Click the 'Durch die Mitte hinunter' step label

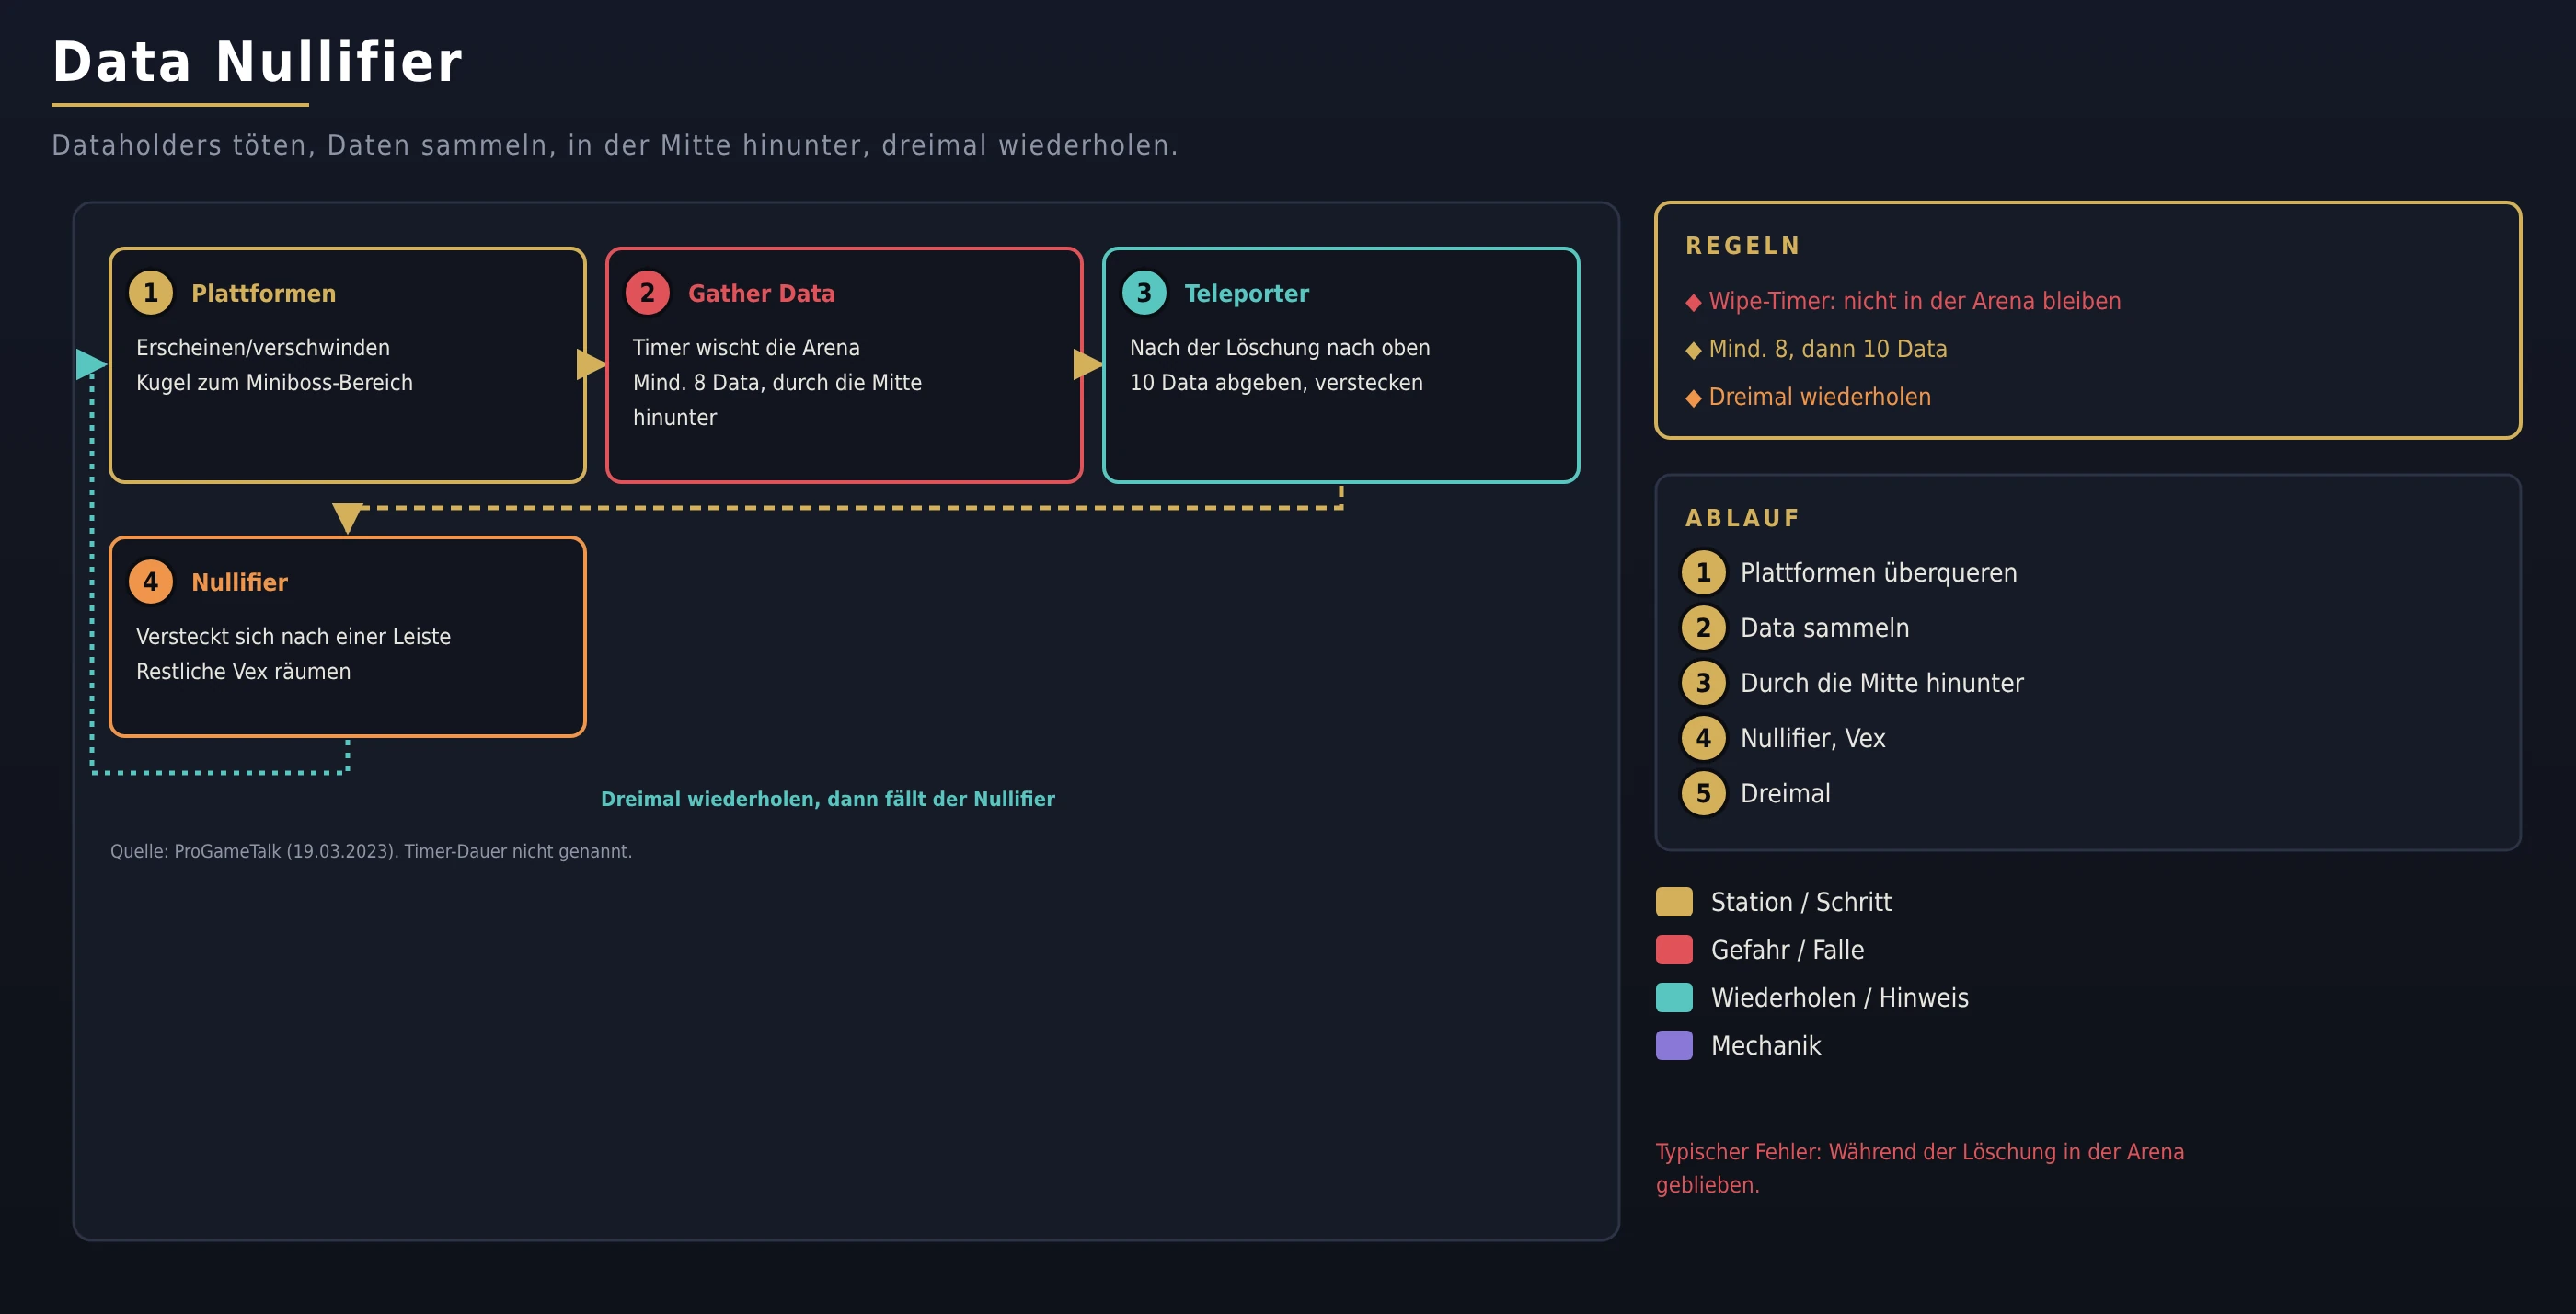1881,683
